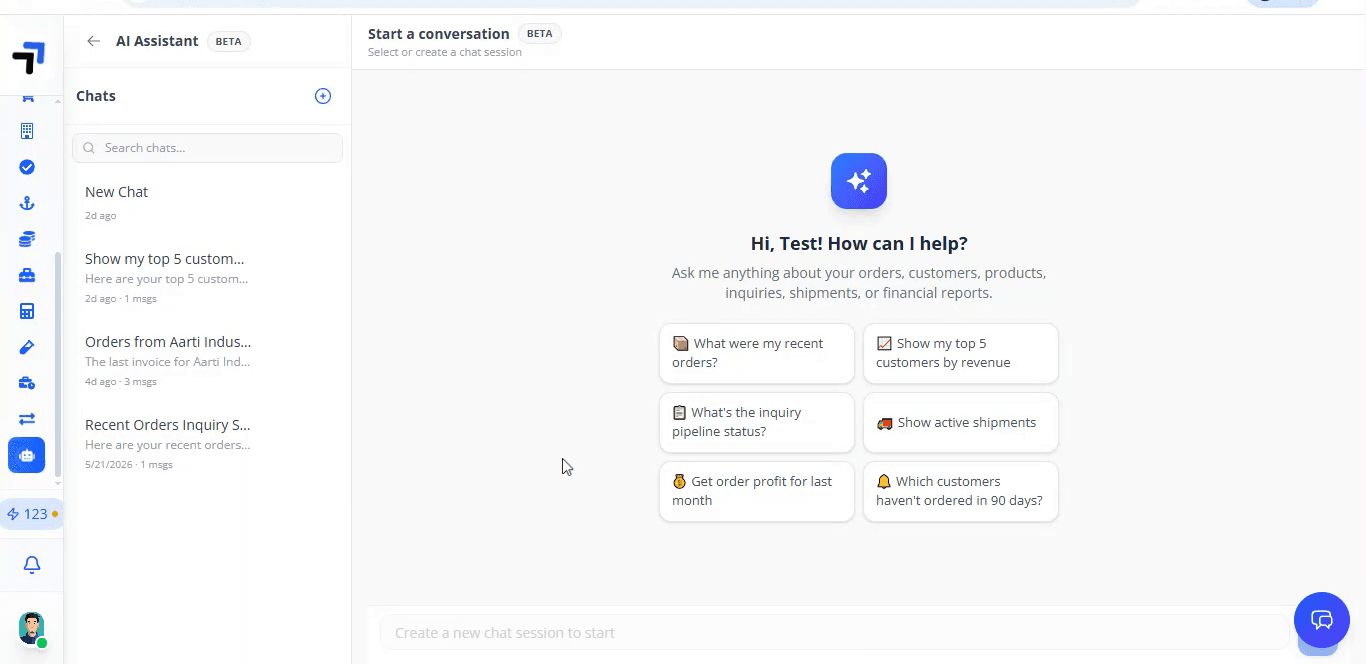Go back with the AI Assistant arrow
1366x664 pixels.
click(93, 41)
